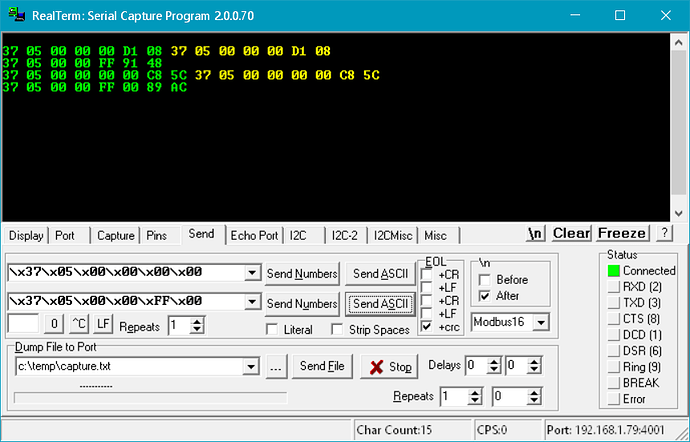Uncheck the After newline checkbox
690x442 pixels.
(x=484, y=296)
